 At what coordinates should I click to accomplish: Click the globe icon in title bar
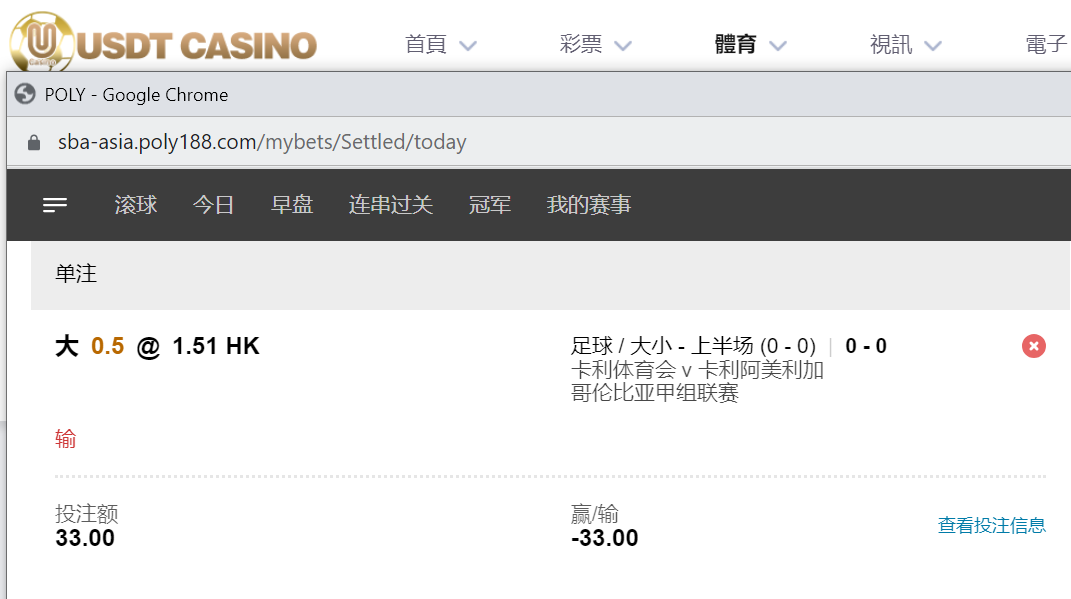[x=25, y=94]
